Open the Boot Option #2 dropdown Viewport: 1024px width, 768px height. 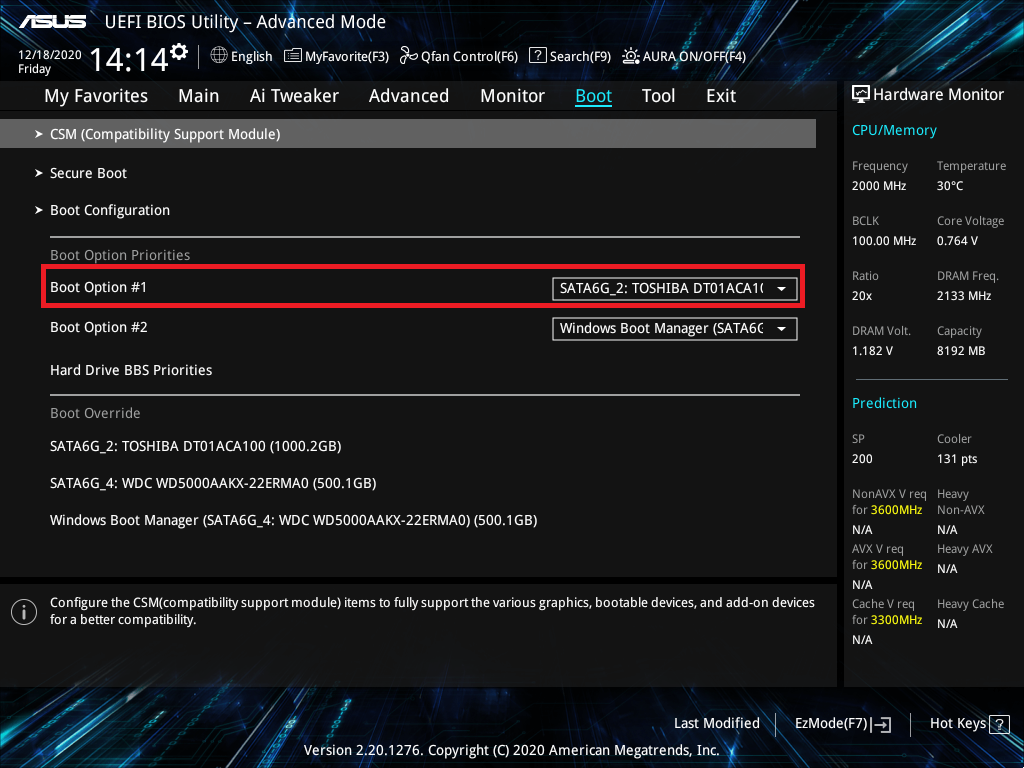(x=675, y=328)
